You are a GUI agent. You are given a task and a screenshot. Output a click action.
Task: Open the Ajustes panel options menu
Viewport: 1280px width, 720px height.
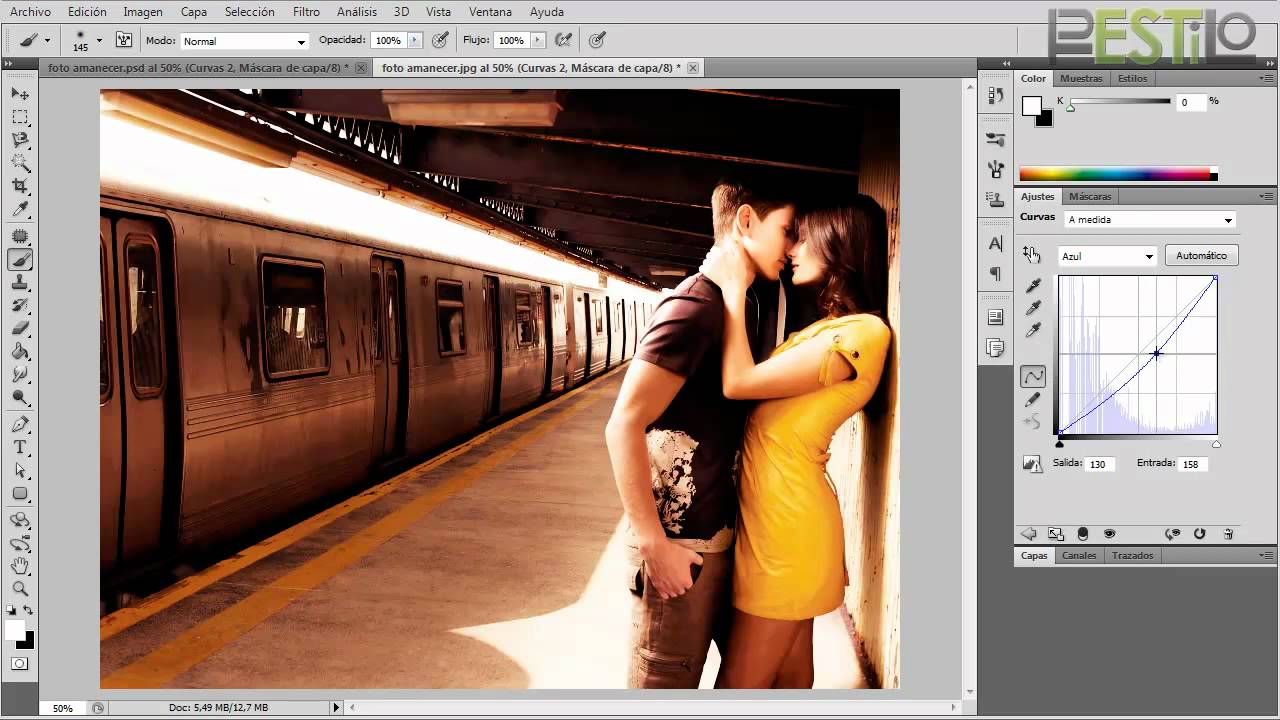click(x=1266, y=196)
